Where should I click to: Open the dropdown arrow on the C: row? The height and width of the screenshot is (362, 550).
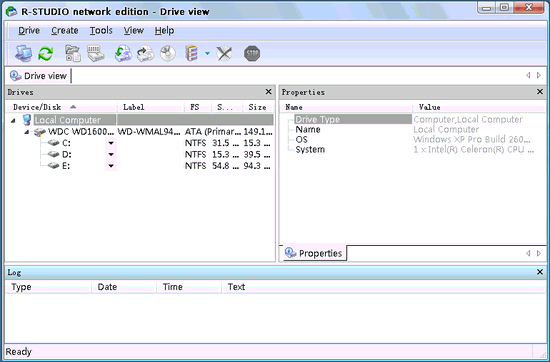tap(111, 143)
